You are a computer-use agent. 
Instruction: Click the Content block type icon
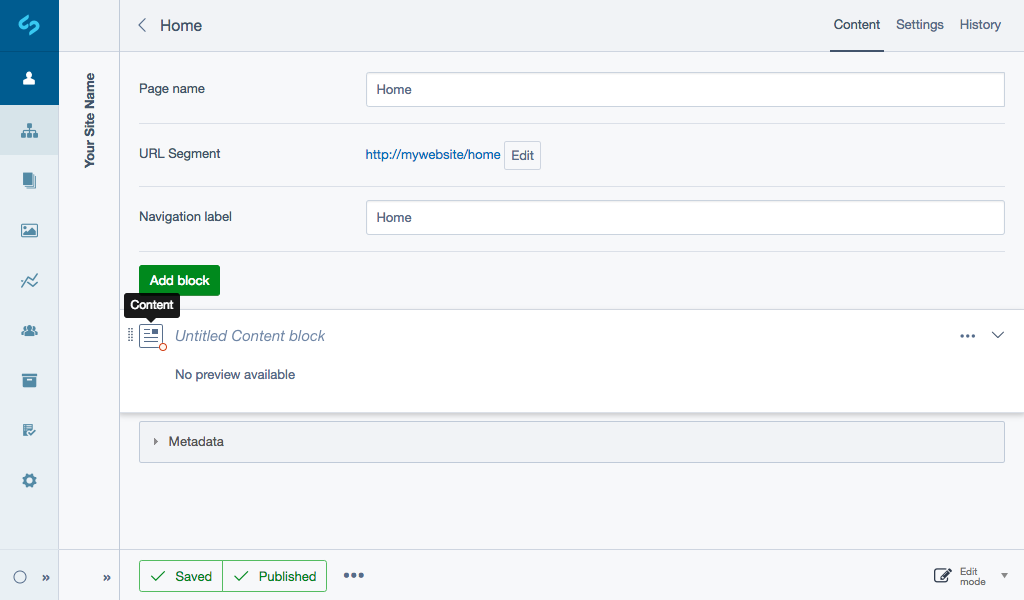coord(151,336)
